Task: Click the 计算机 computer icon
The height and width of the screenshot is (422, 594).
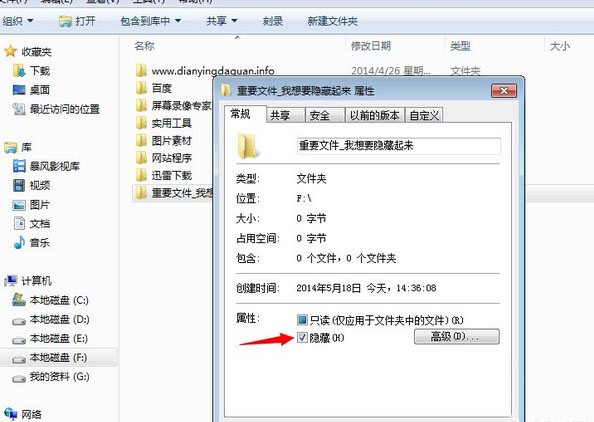Action: 11,281
